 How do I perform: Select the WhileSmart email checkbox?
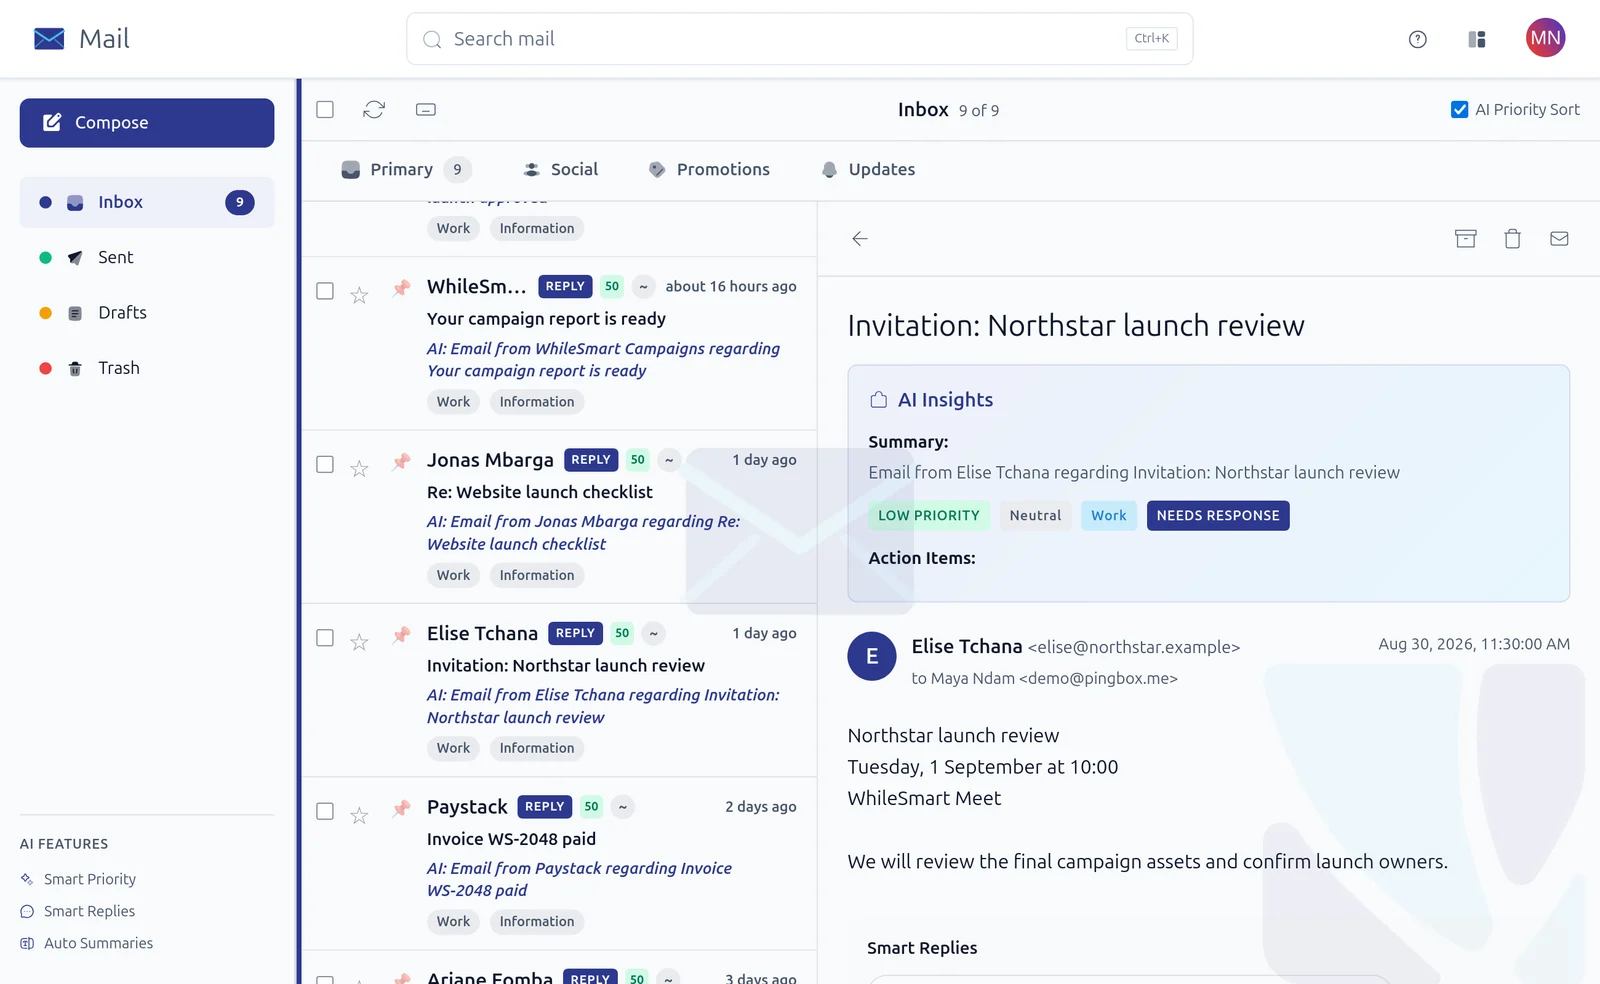coord(325,291)
